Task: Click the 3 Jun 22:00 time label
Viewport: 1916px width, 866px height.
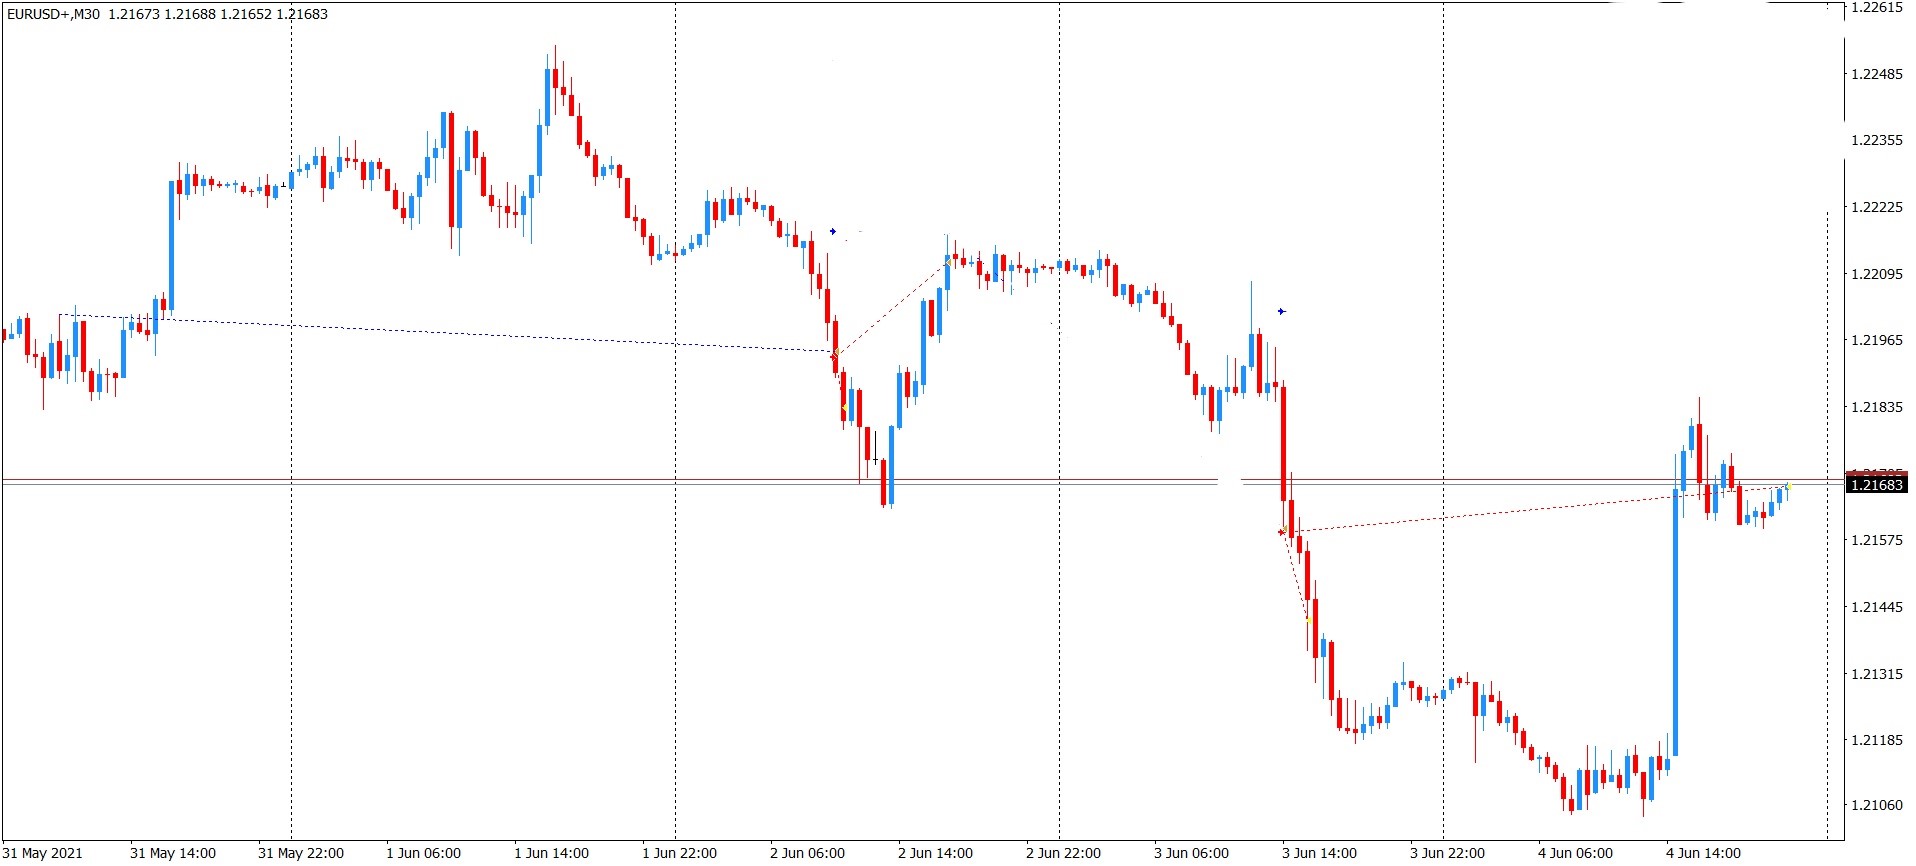Action: pyautogui.click(x=1448, y=853)
